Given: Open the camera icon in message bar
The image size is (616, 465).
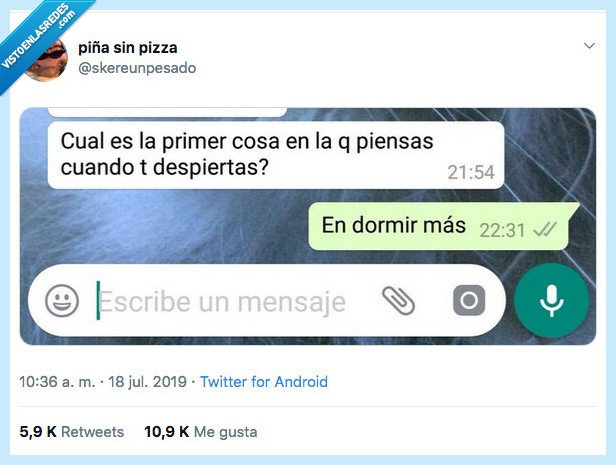Looking at the screenshot, I should click(x=469, y=300).
